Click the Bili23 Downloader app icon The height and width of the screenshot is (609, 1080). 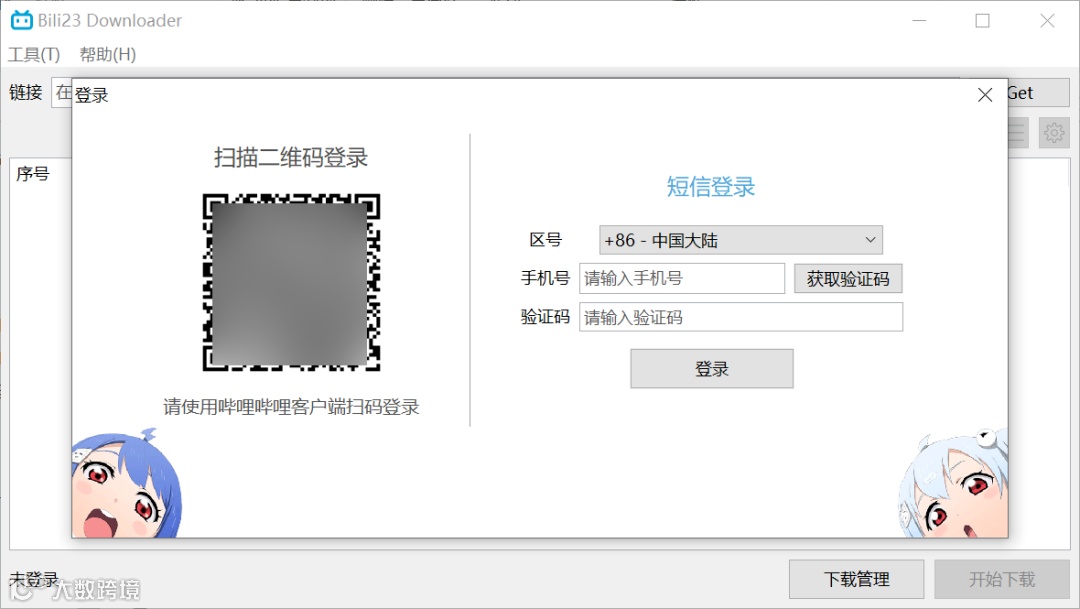(21, 20)
